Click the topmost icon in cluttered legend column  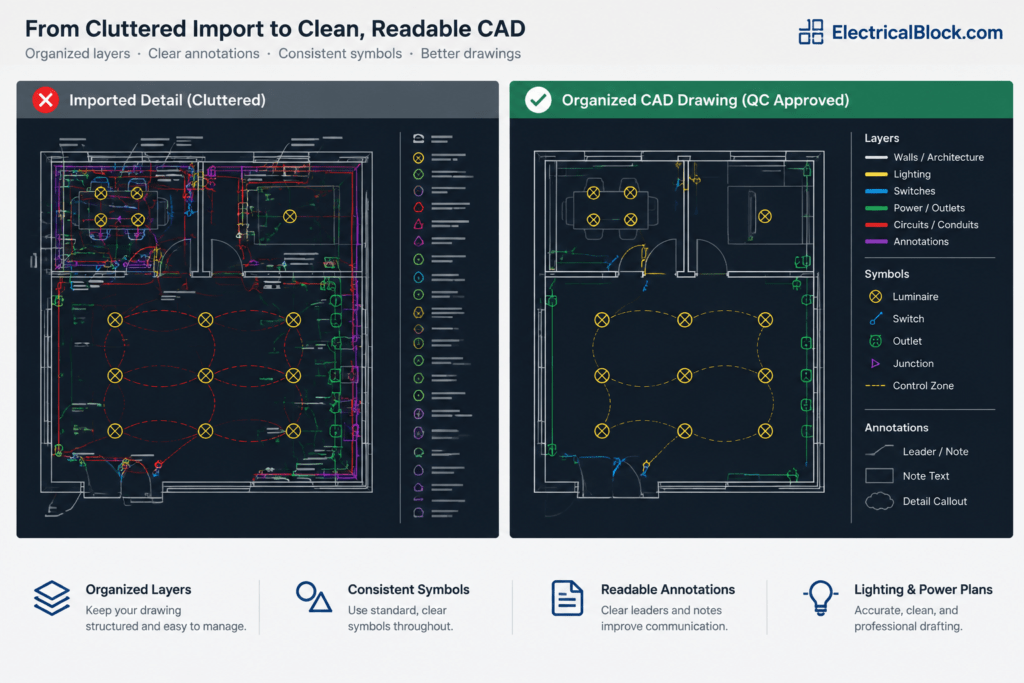click(x=419, y=138)
